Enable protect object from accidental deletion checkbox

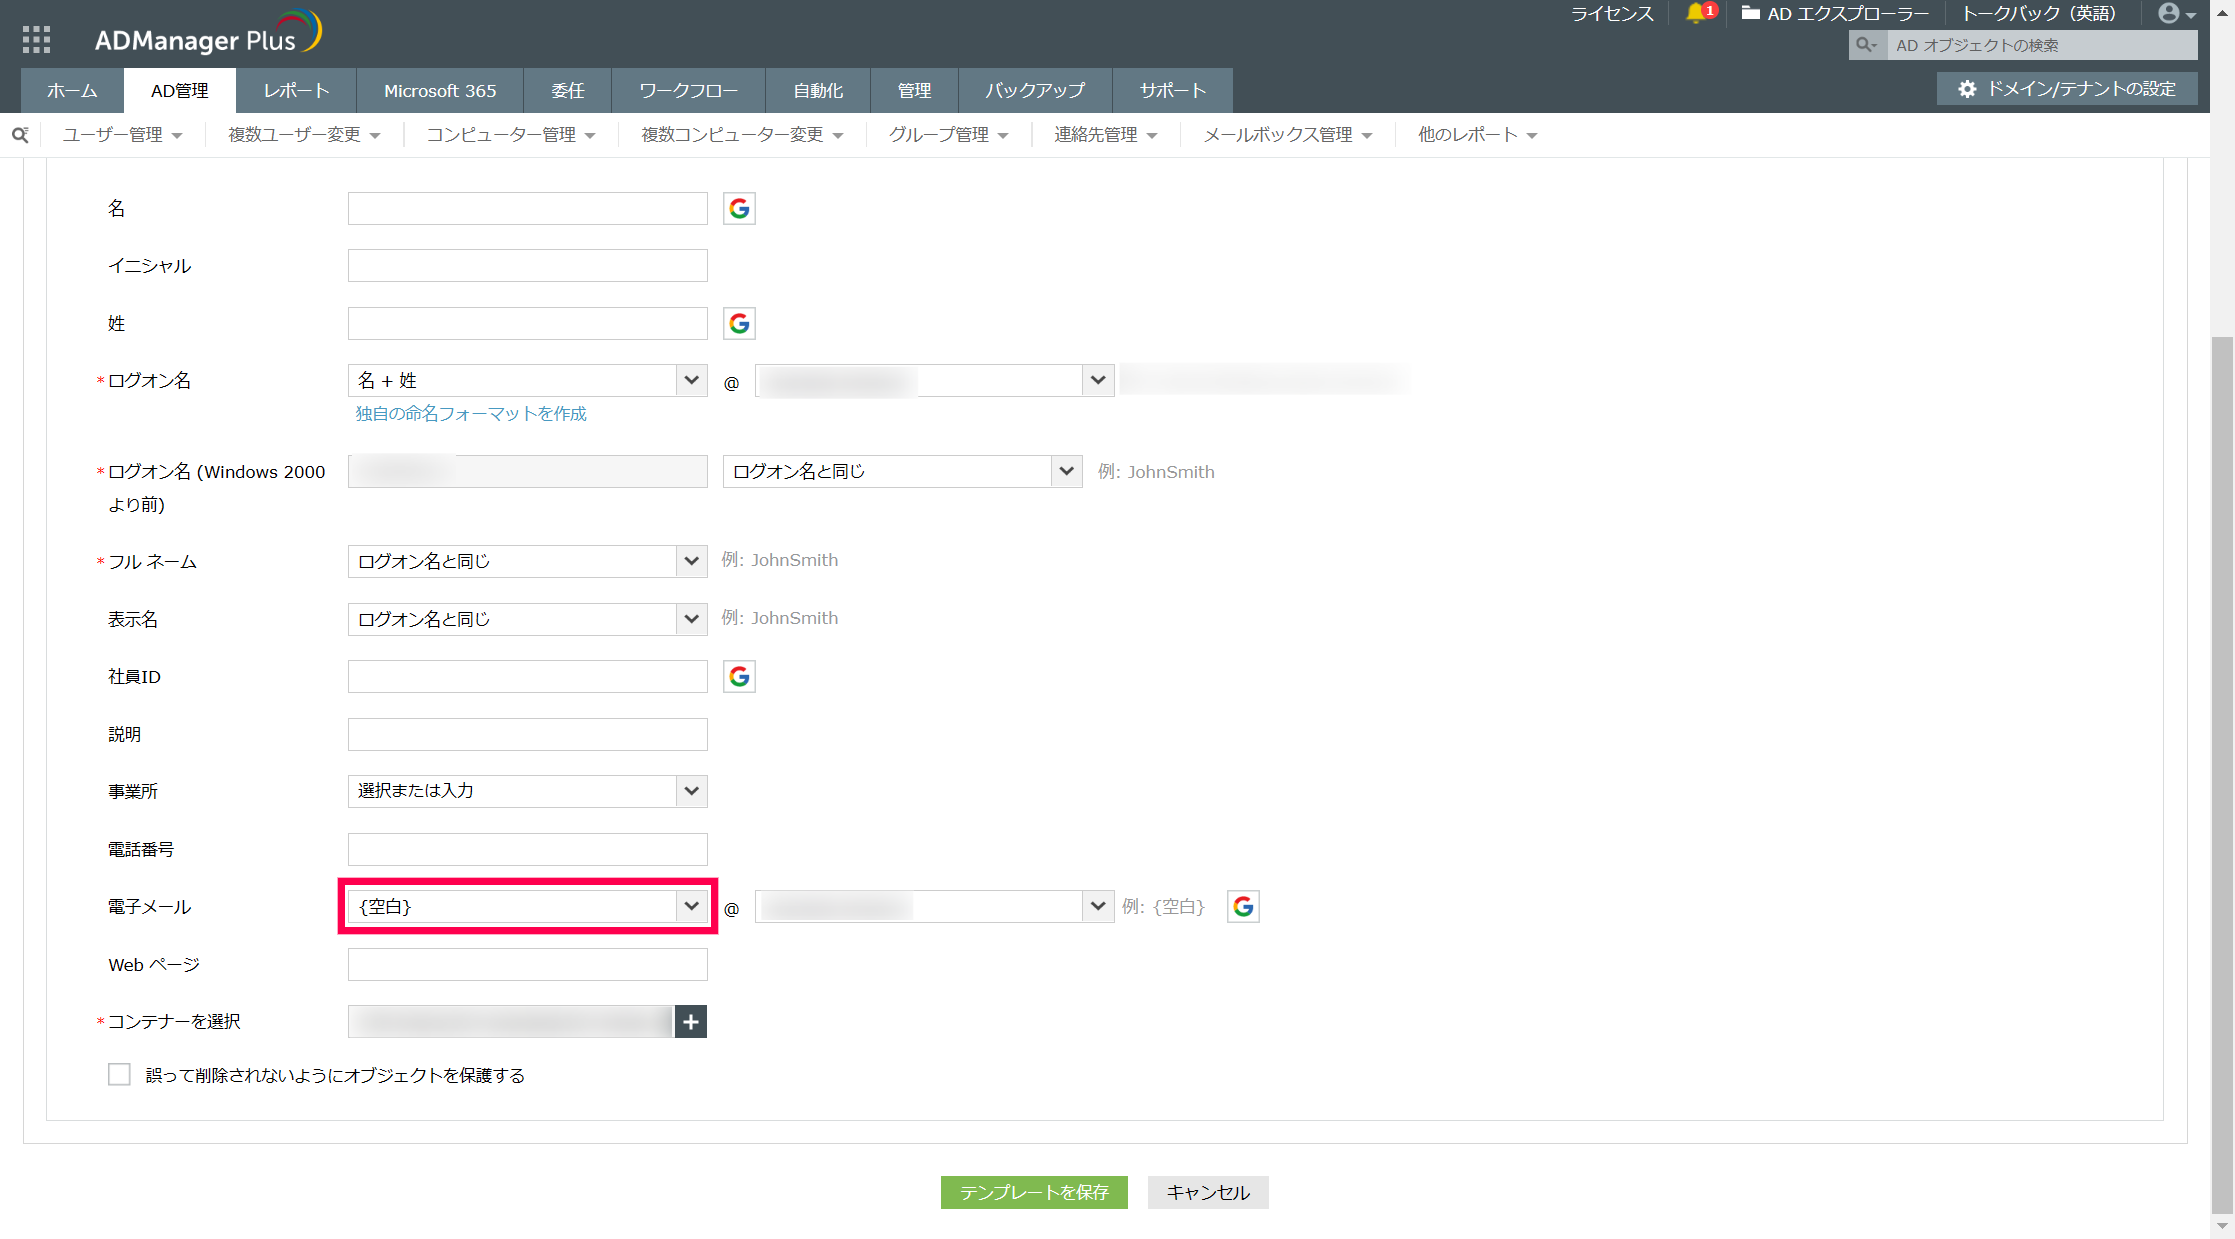point(119,1075)
